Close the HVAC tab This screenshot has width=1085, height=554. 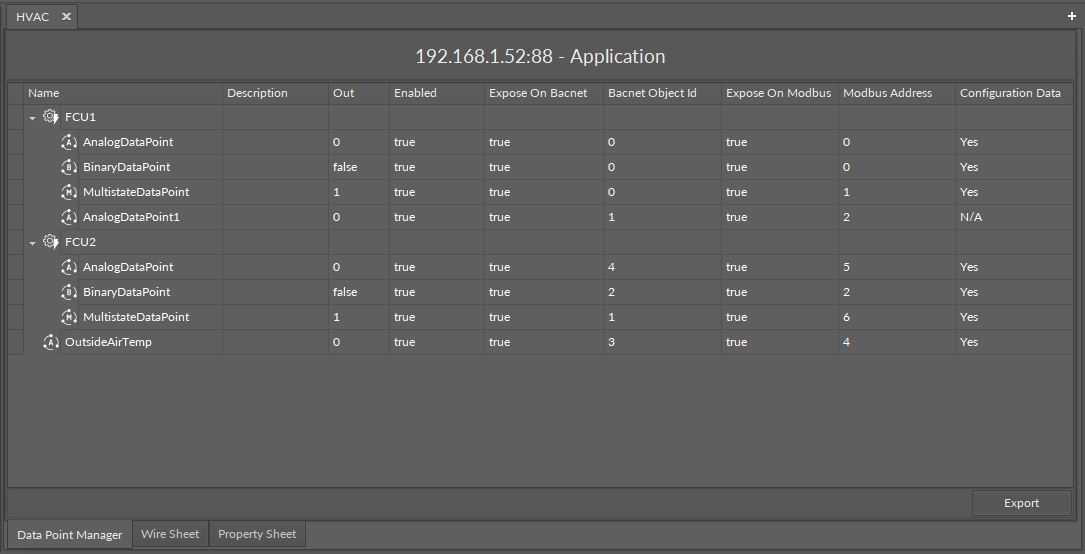point(66,17)
